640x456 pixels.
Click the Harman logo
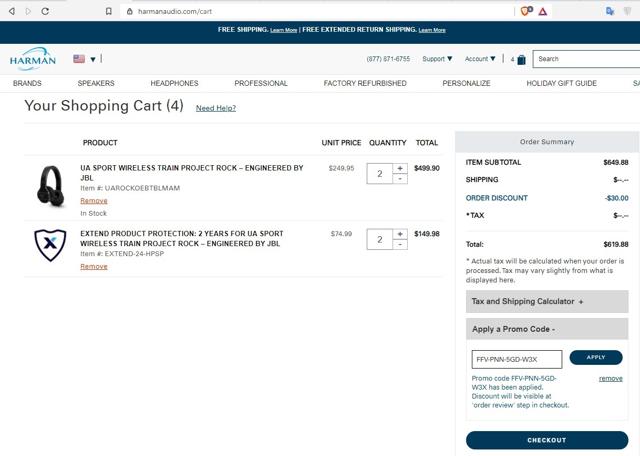(x=33, y=59)
